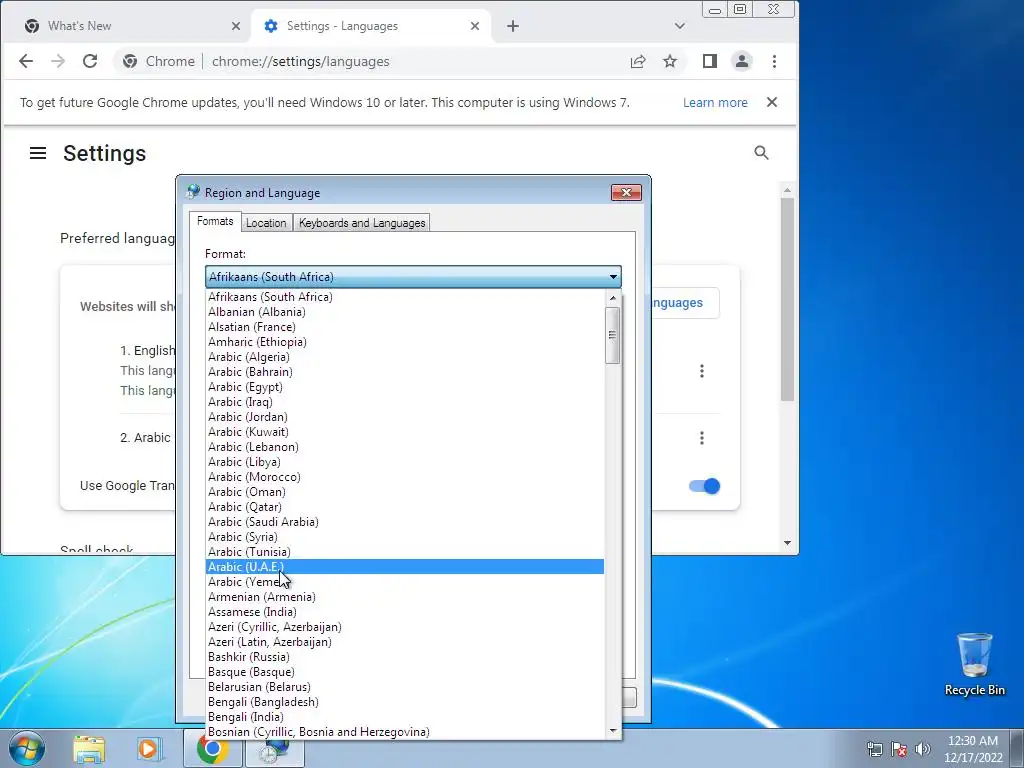Switch to the Location tab
1024x768 pixels.
[266, 223]
